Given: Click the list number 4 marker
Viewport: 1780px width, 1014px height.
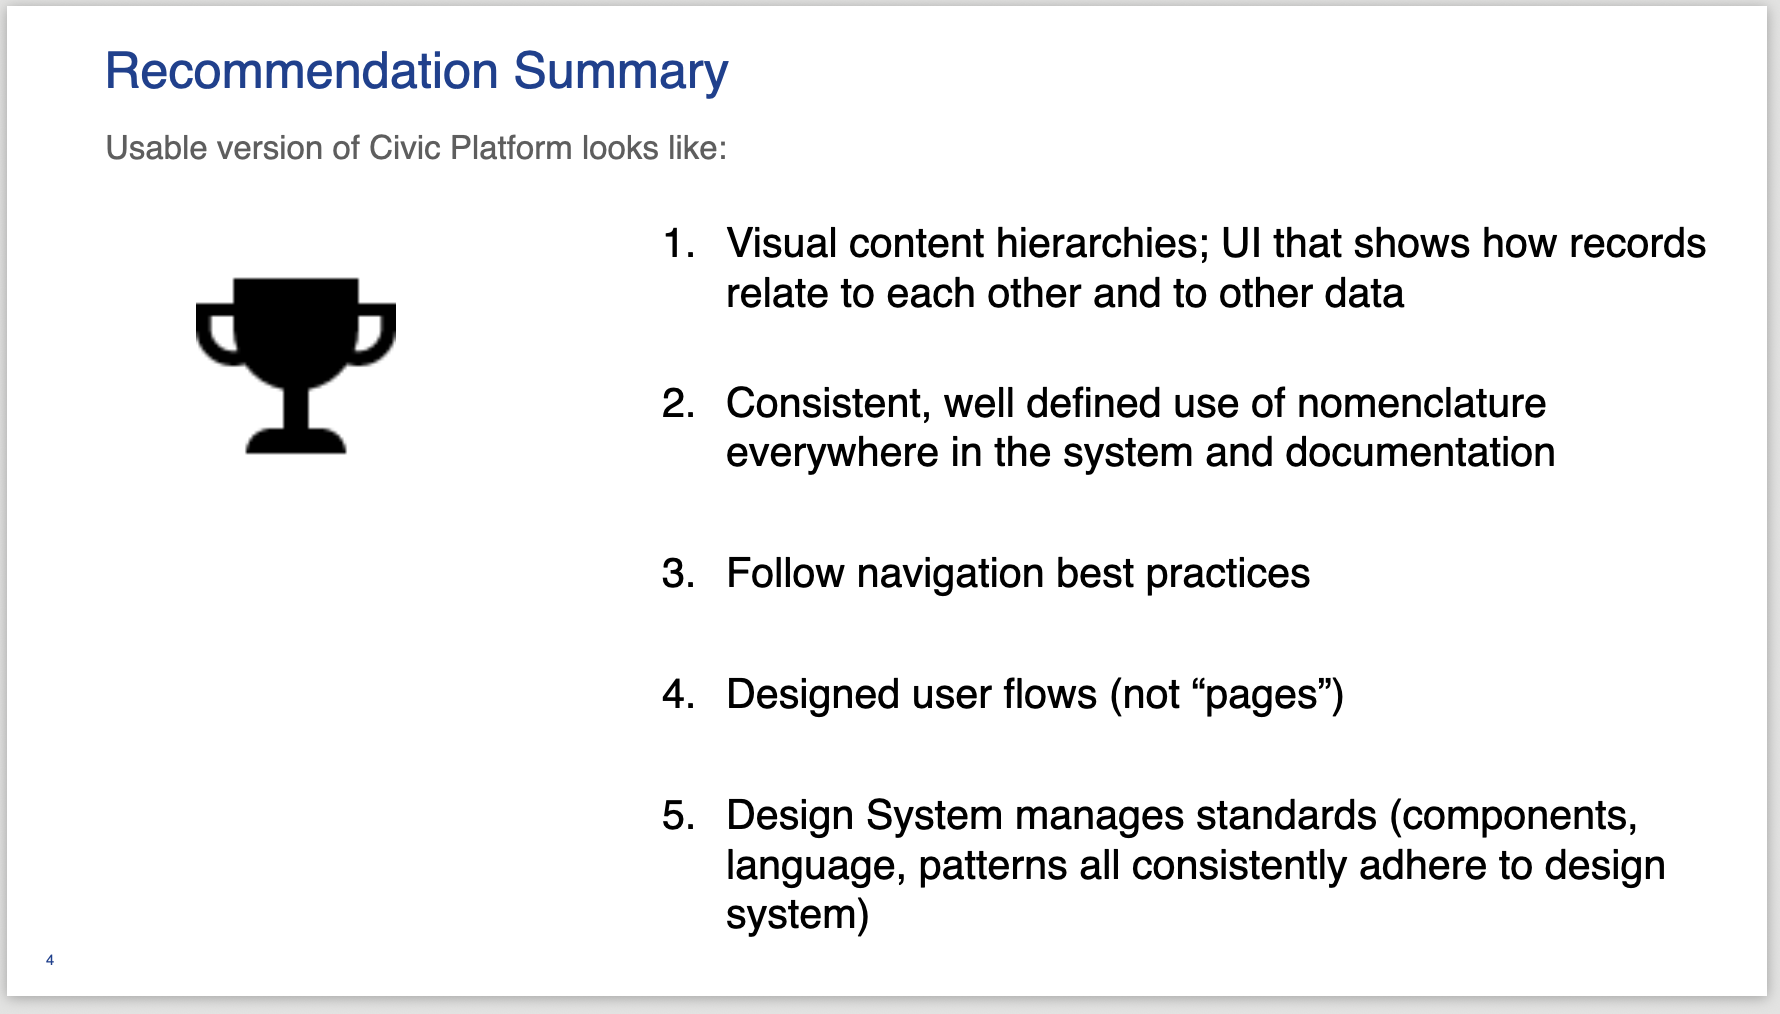Looking at the screenshot, I should click(679, 695).
